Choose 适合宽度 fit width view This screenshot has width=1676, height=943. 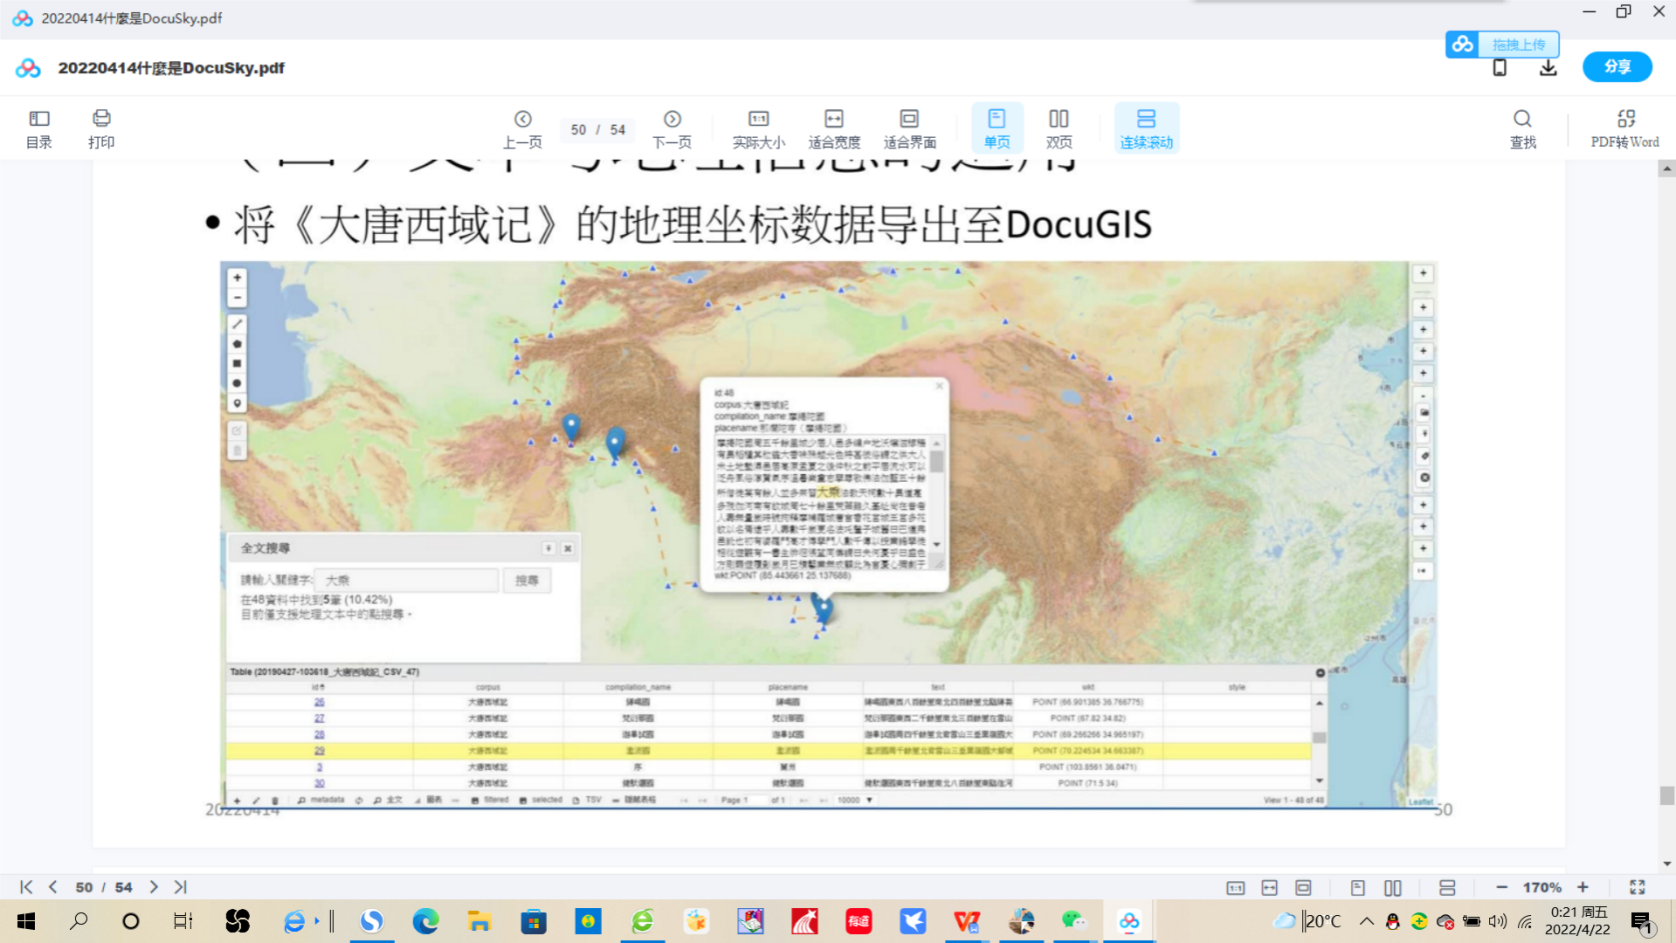pyautogui.click(x=834, y=129)
